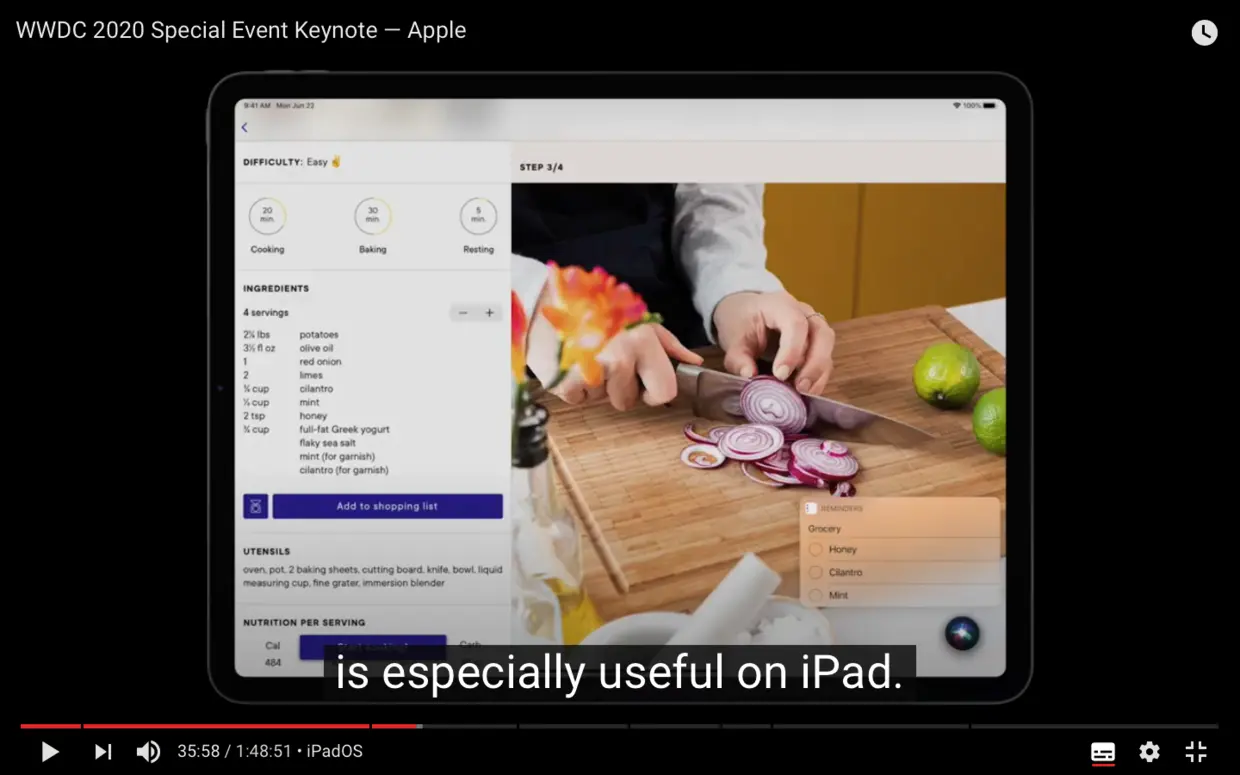Toggle captions with the subtitles icon
Screen dimensions: 1240x775
(1102, 751)
